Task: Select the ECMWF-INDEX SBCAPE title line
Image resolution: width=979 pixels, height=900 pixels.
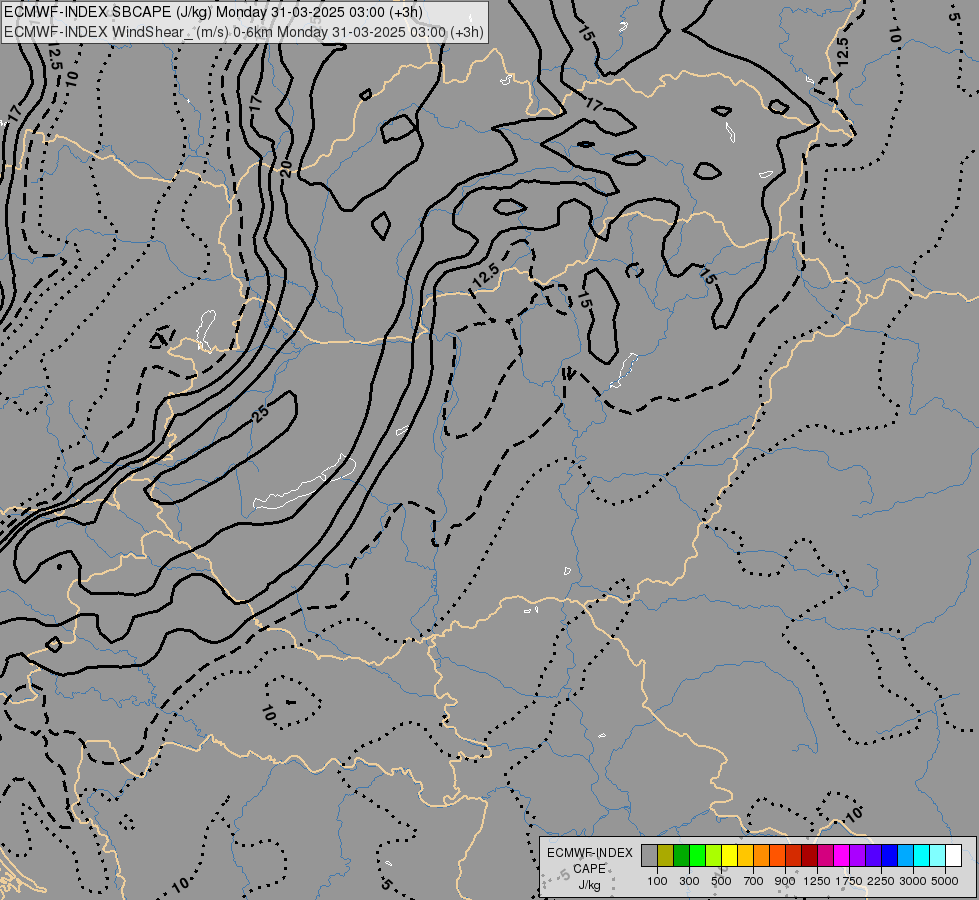Action: [x=213, y=12]
